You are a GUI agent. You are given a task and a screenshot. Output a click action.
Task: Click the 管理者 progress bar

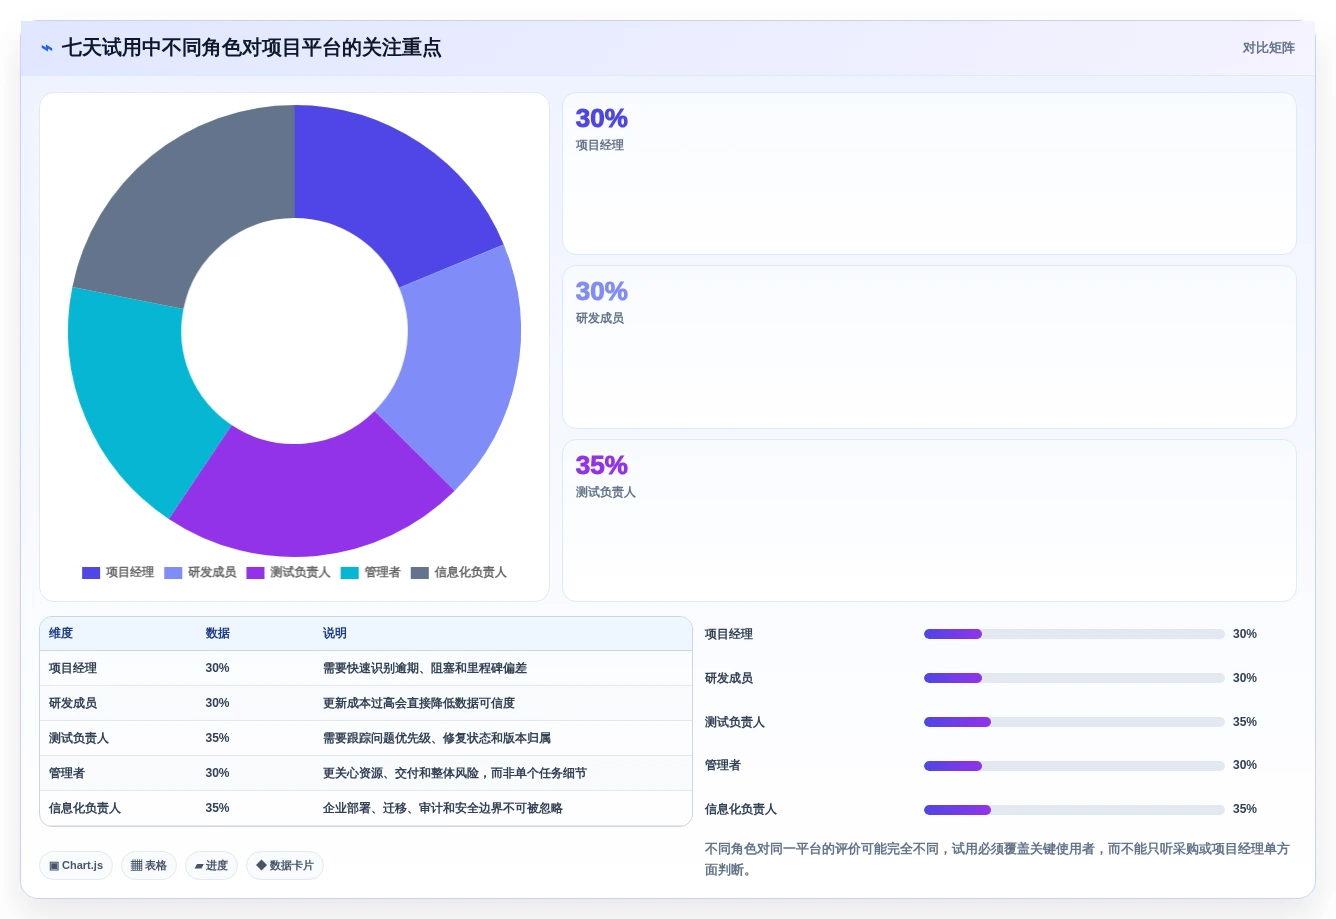[1074, 766]
